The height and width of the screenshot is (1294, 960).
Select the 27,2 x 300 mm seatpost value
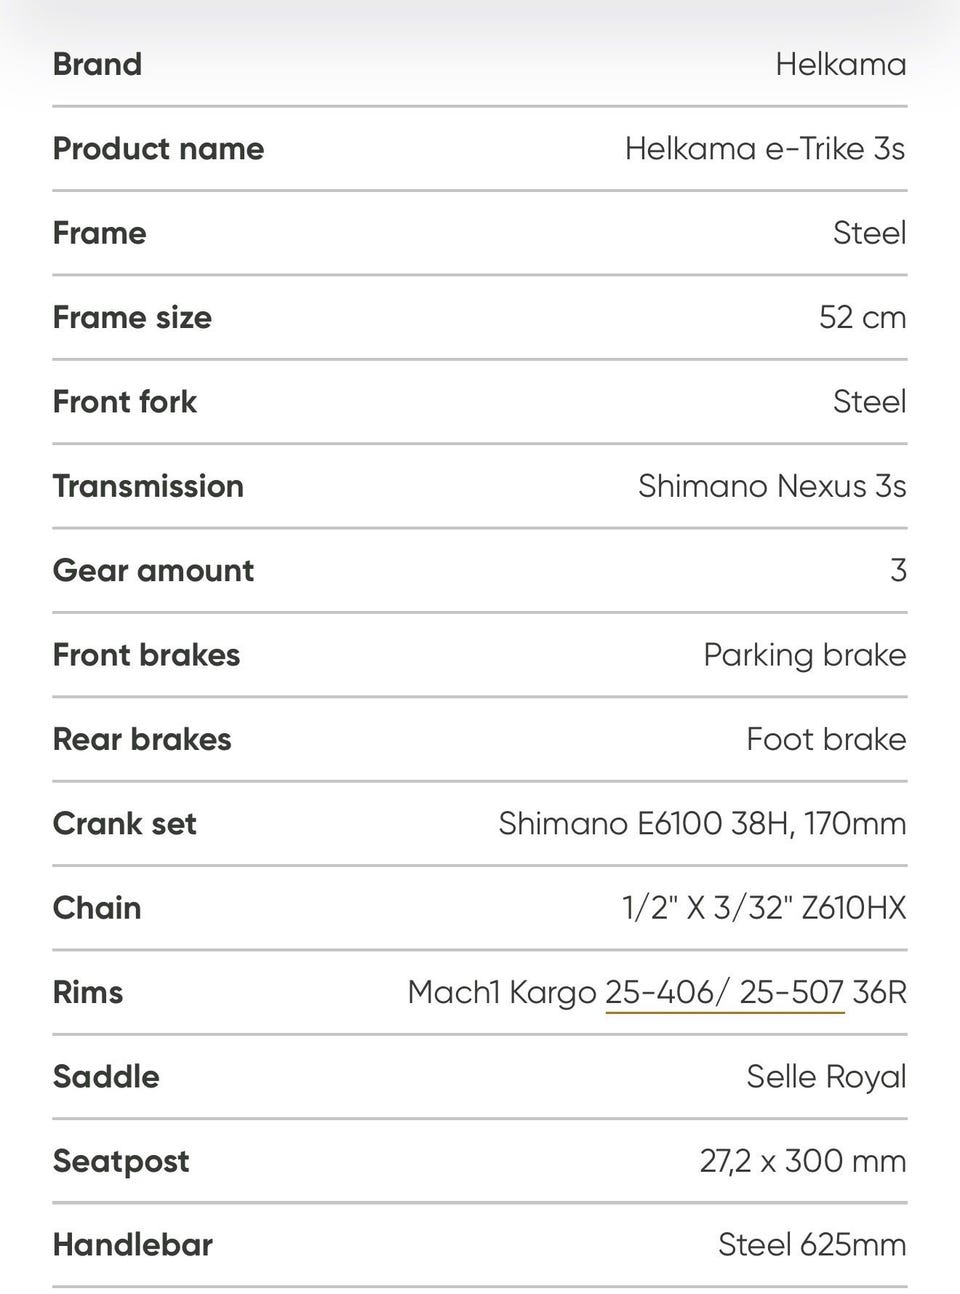pos(803,1161)
